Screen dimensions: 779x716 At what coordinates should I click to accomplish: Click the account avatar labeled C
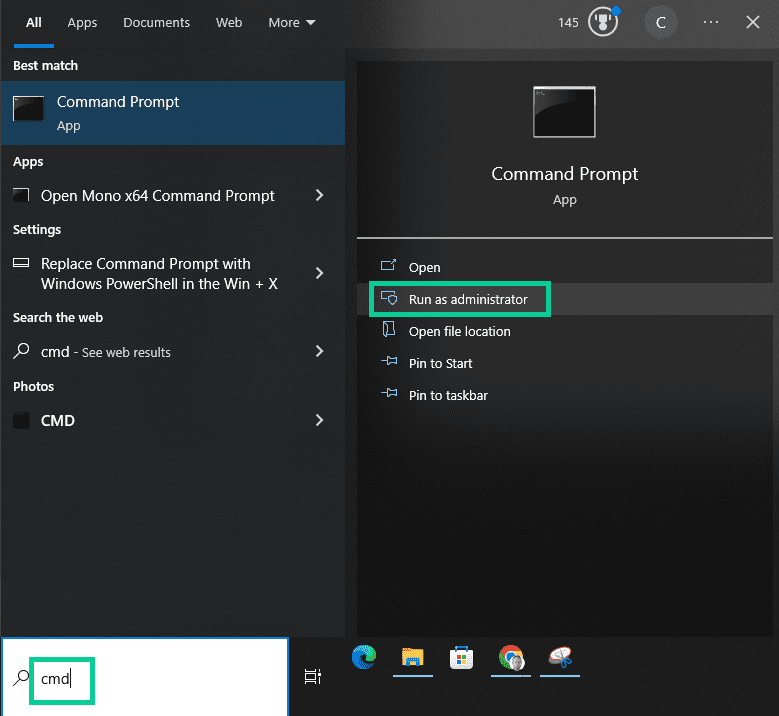point(660,22)
